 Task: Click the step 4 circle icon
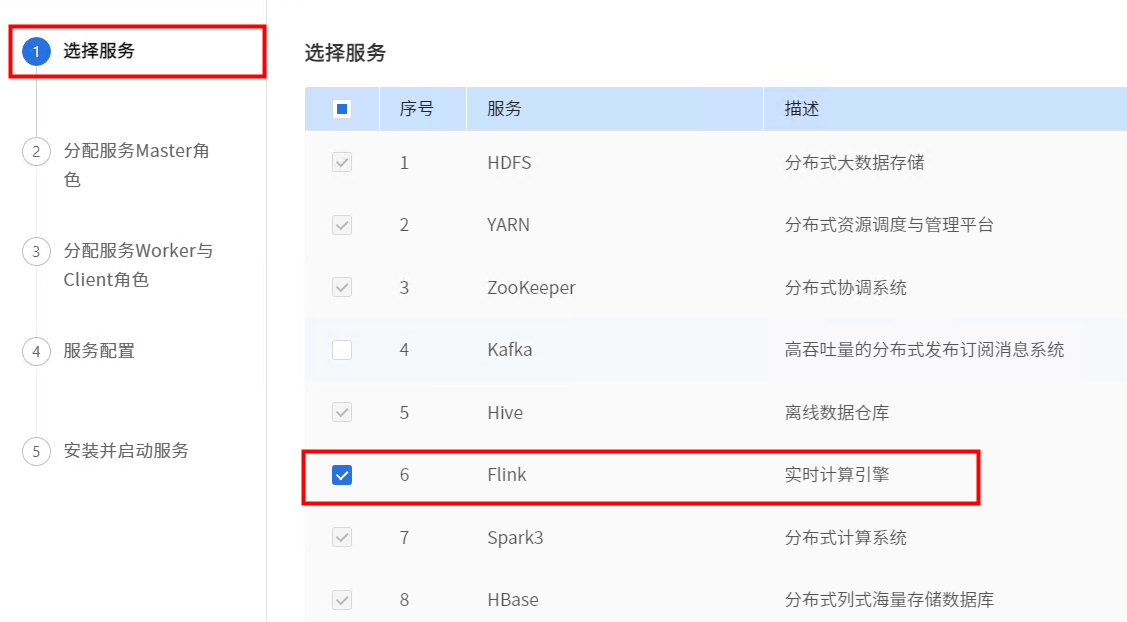tap(36, 352)
